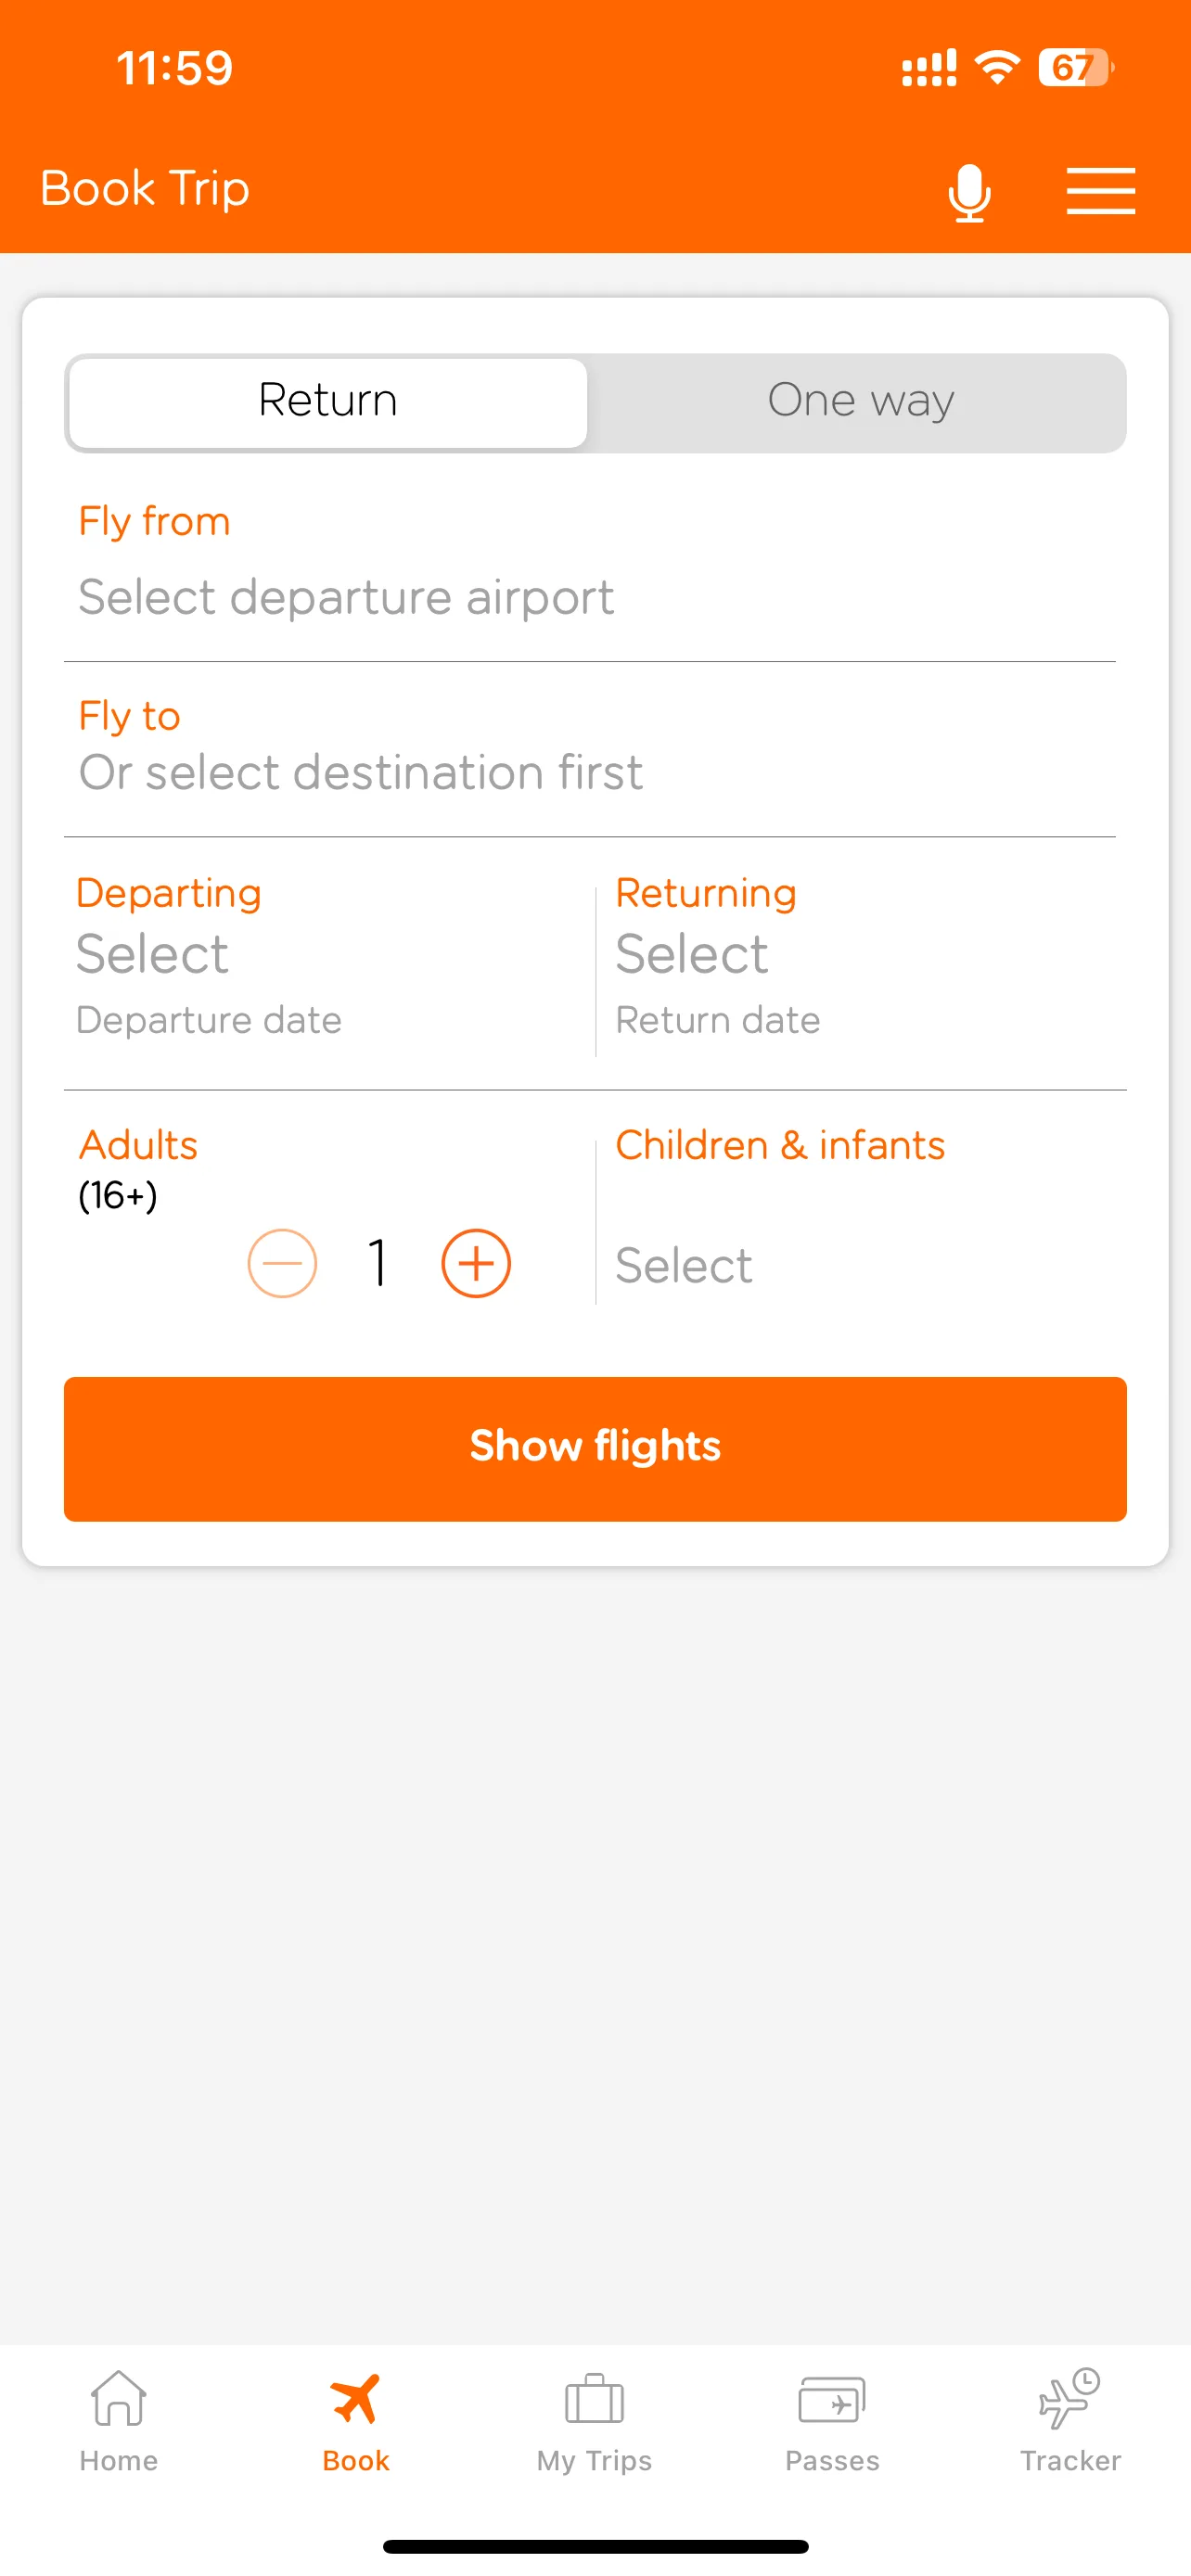The width and height of the screenshot is (1191, 2576).
Task: Tap the battery indicator in status bar
Action: 1075,68
